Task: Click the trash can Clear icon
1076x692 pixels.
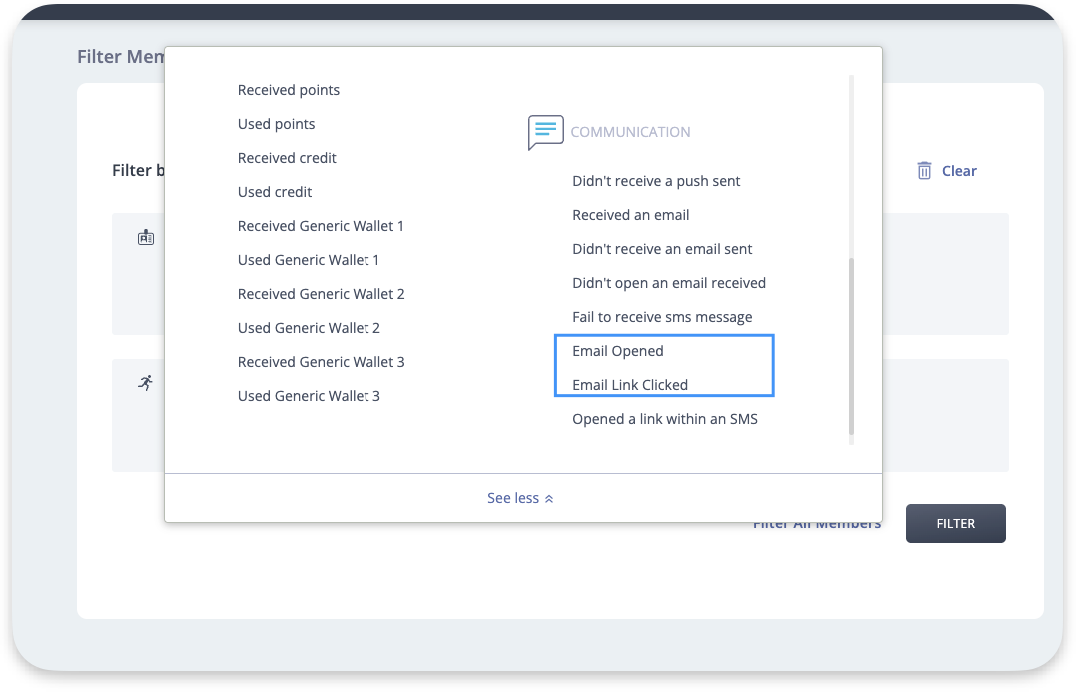Action: tap(924, 171)
